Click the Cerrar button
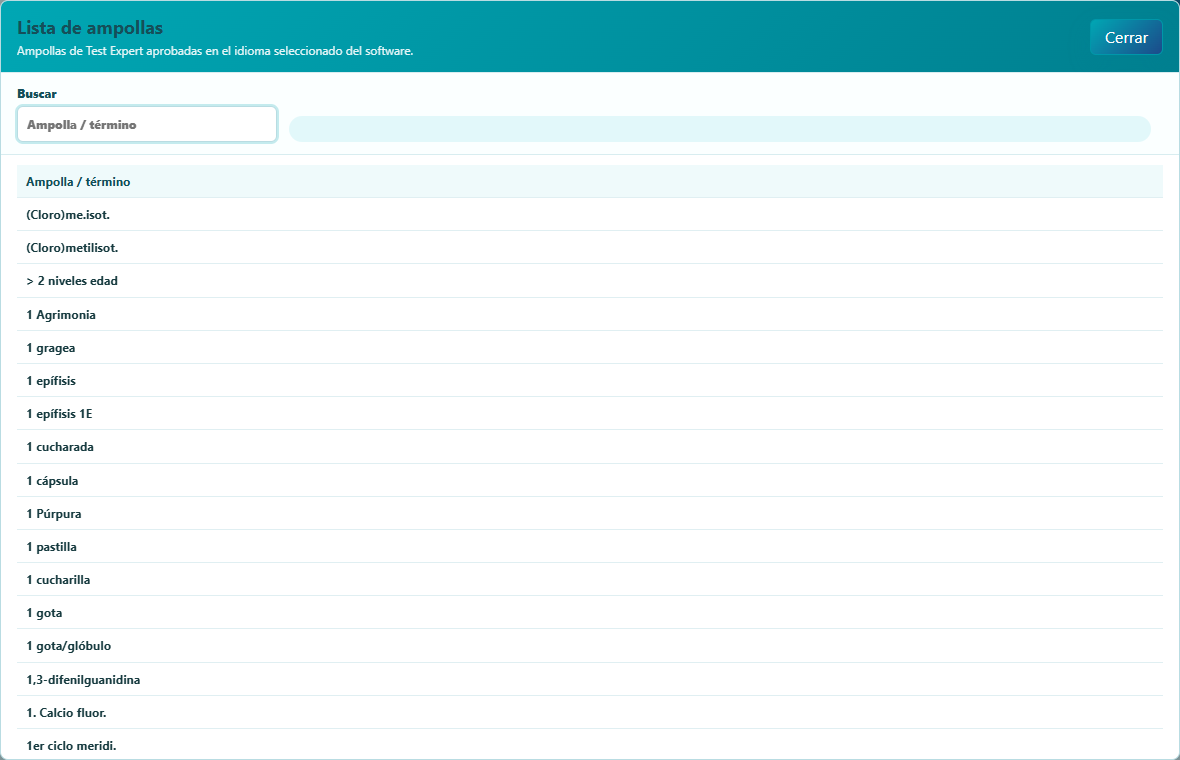This screenshot has height=760, width=1180. [x=1126, y=38]
